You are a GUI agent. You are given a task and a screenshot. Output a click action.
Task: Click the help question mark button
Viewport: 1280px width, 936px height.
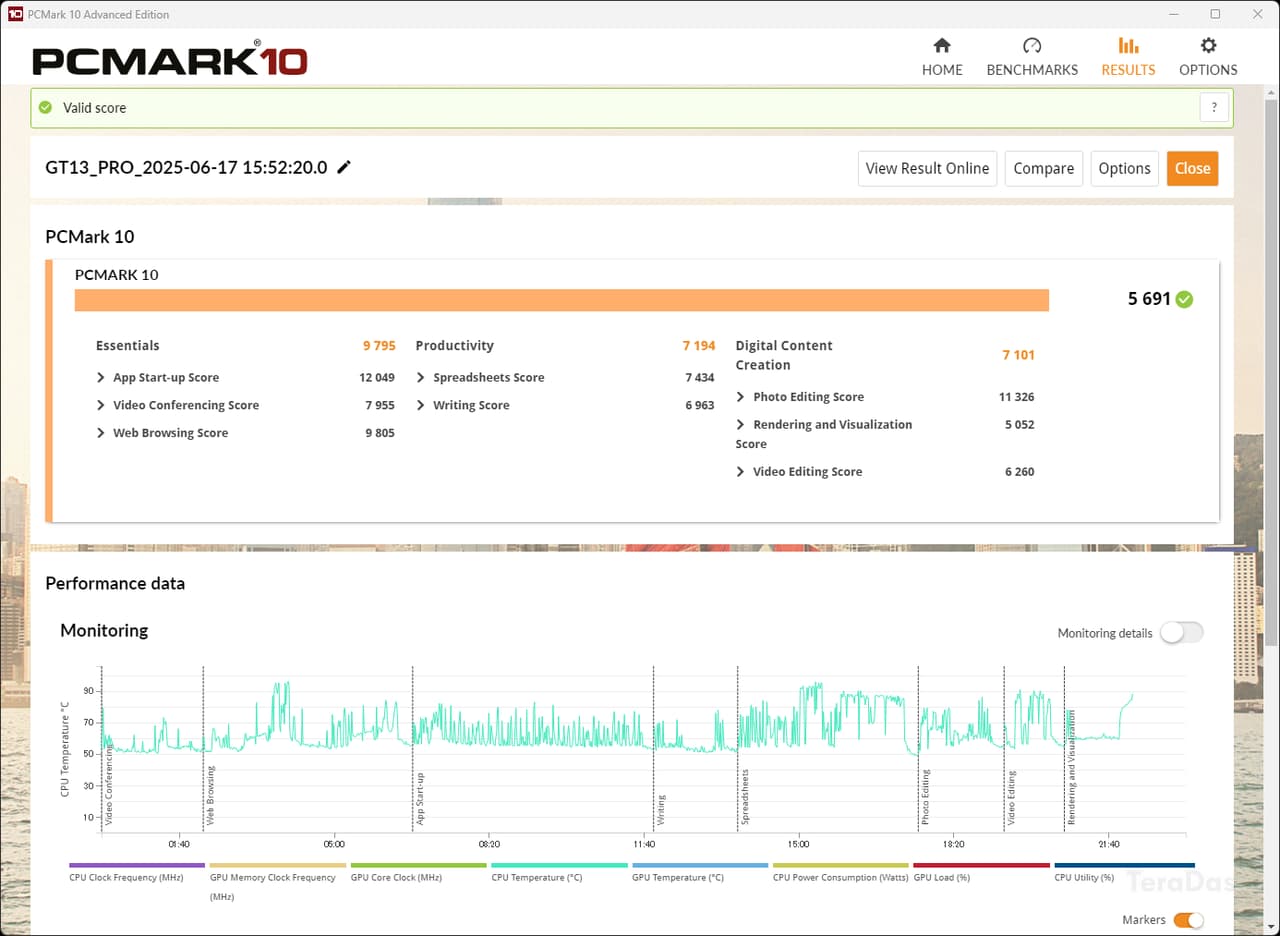point(1214,108)
